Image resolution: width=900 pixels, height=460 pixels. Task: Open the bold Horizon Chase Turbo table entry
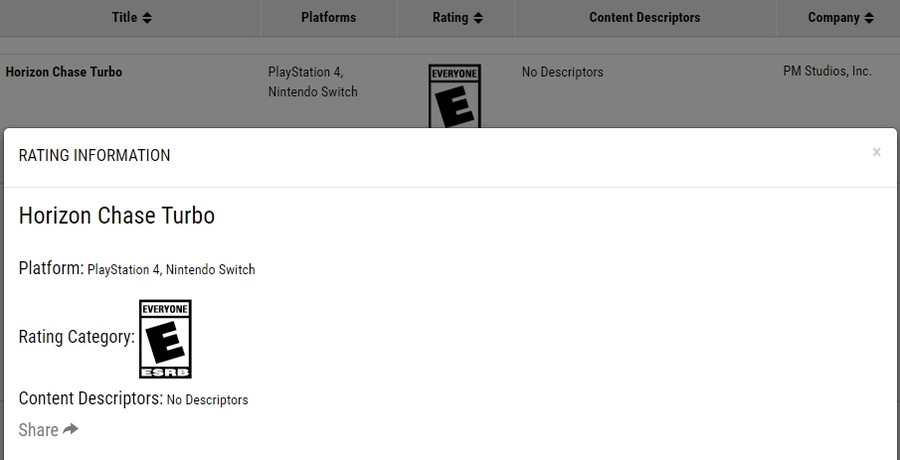64,72
